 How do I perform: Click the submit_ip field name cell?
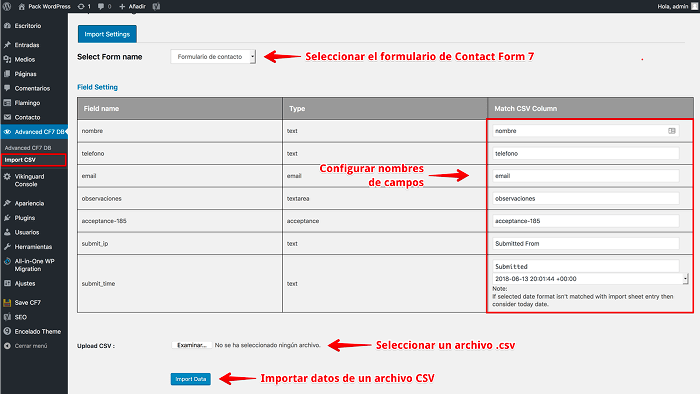pos(179,244)
